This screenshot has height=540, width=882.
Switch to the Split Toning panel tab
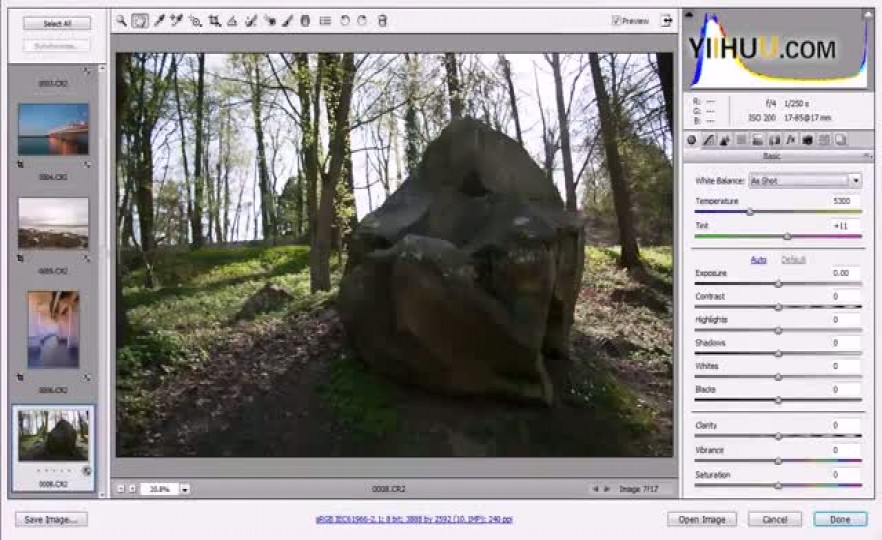758,140
